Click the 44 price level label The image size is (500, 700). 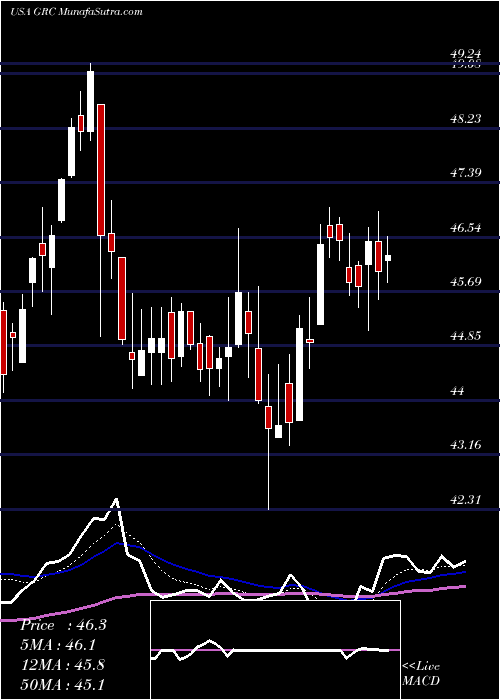(x=458, y=391)
